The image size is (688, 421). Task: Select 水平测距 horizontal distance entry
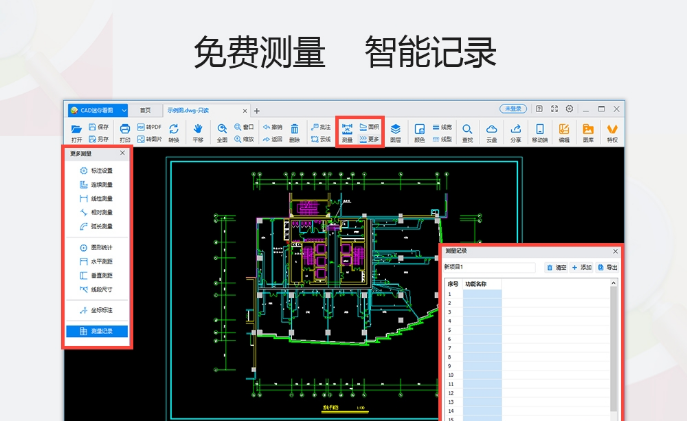click(97, 261)
